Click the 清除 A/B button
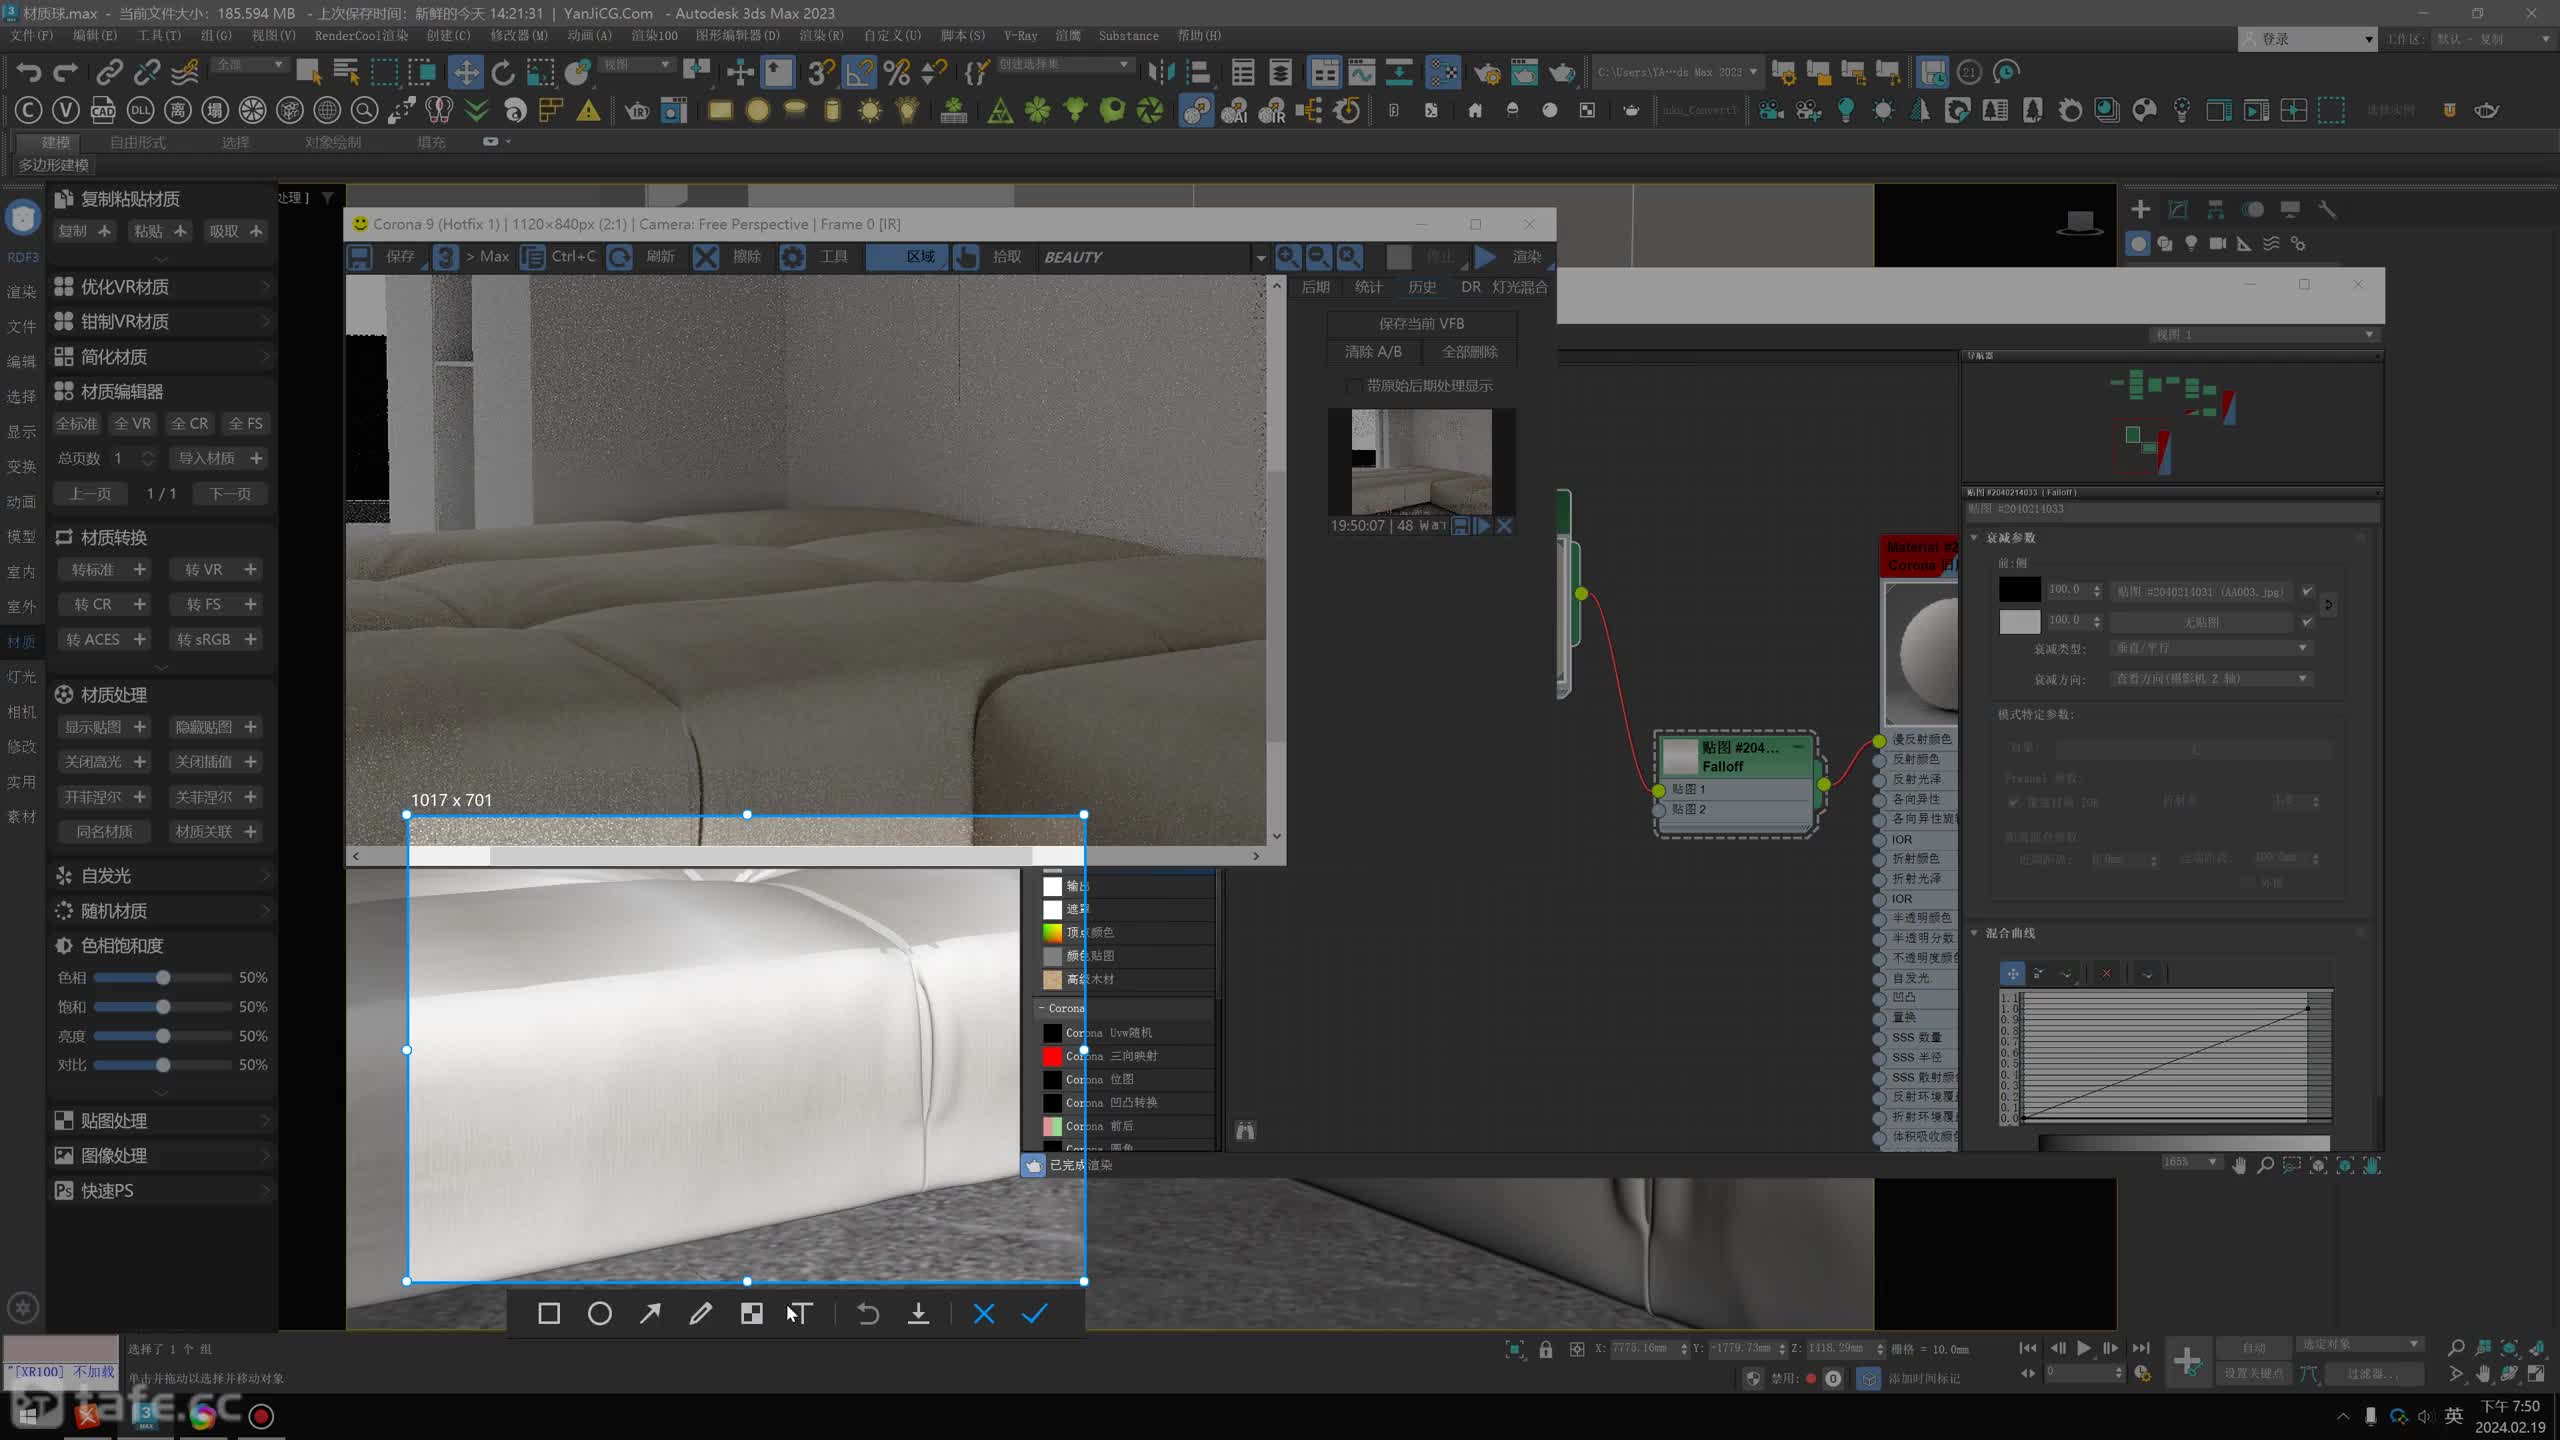The height and width of the screenshot is (1440, 2560). coord(1373,352)
